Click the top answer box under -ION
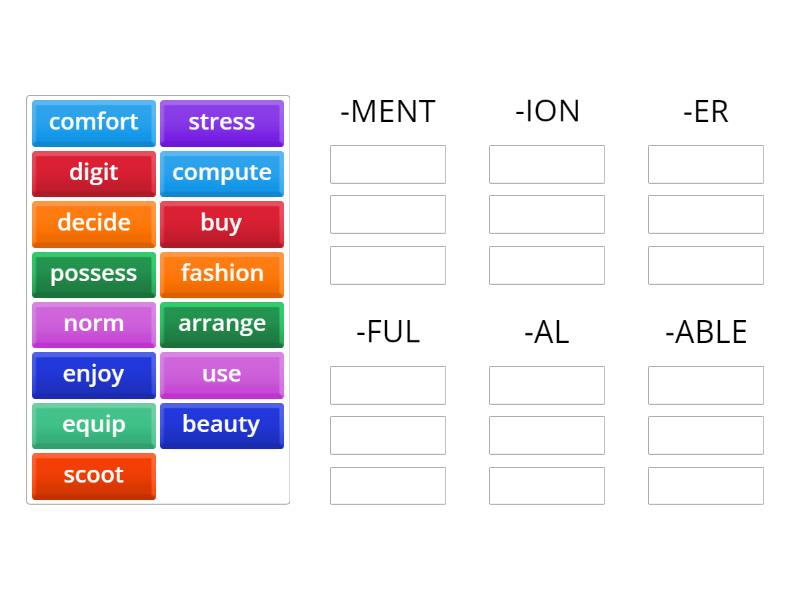800x600 pixels. [x=546, y=164]
